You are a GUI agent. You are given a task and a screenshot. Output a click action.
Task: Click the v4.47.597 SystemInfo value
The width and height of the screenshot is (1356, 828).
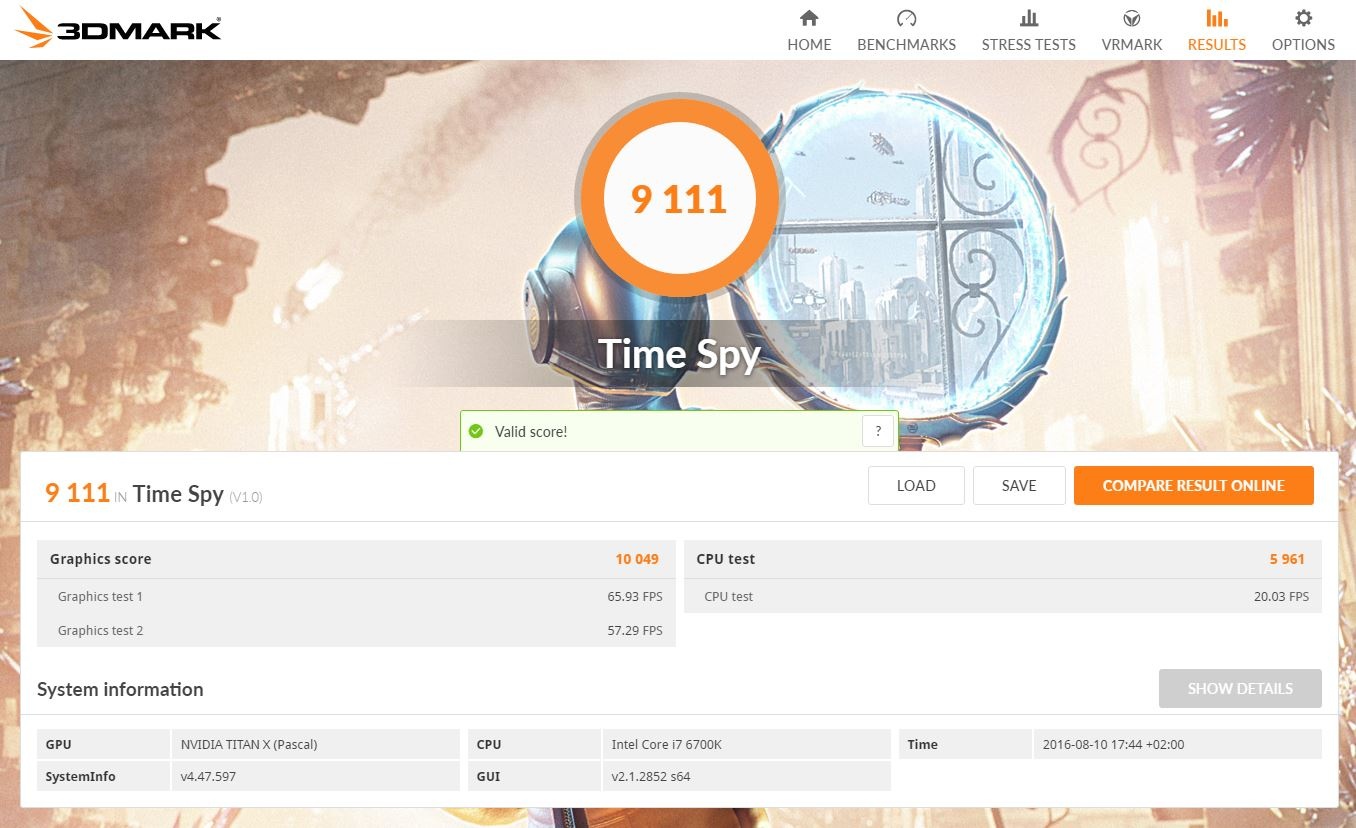pos(208,777)
